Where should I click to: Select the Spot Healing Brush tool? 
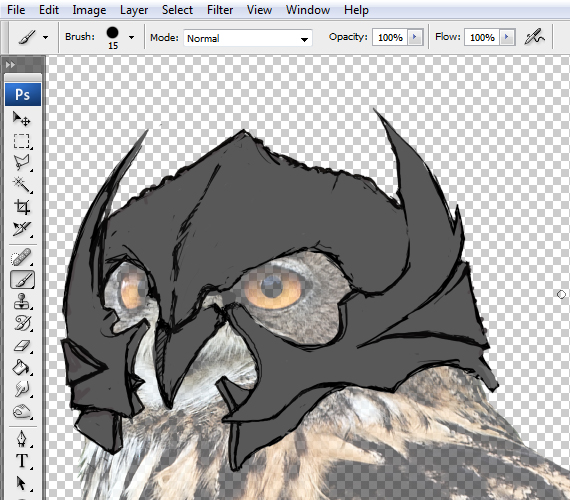pos(22,258)
